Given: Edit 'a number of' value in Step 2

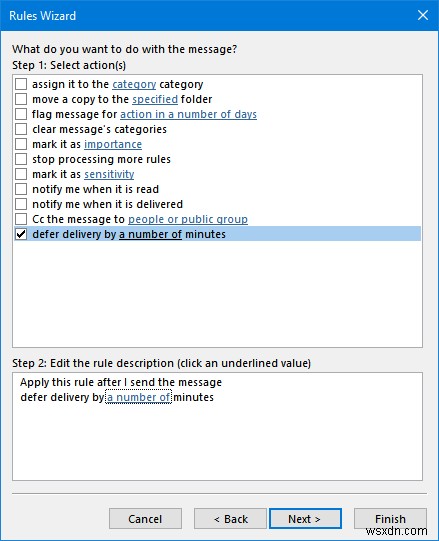Looking at the screenshot, I should pyautogui.click(x=138, y=397).
